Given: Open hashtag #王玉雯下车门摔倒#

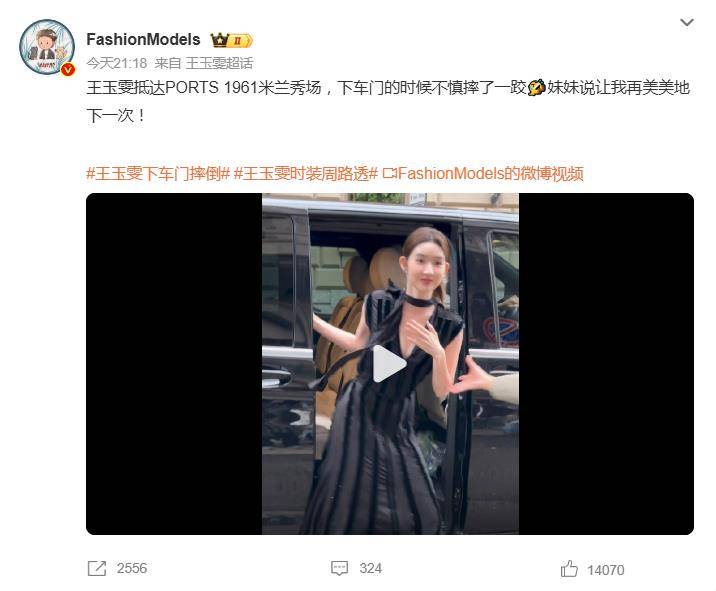Looking at the screenshot, I should (x=158, y=174).
